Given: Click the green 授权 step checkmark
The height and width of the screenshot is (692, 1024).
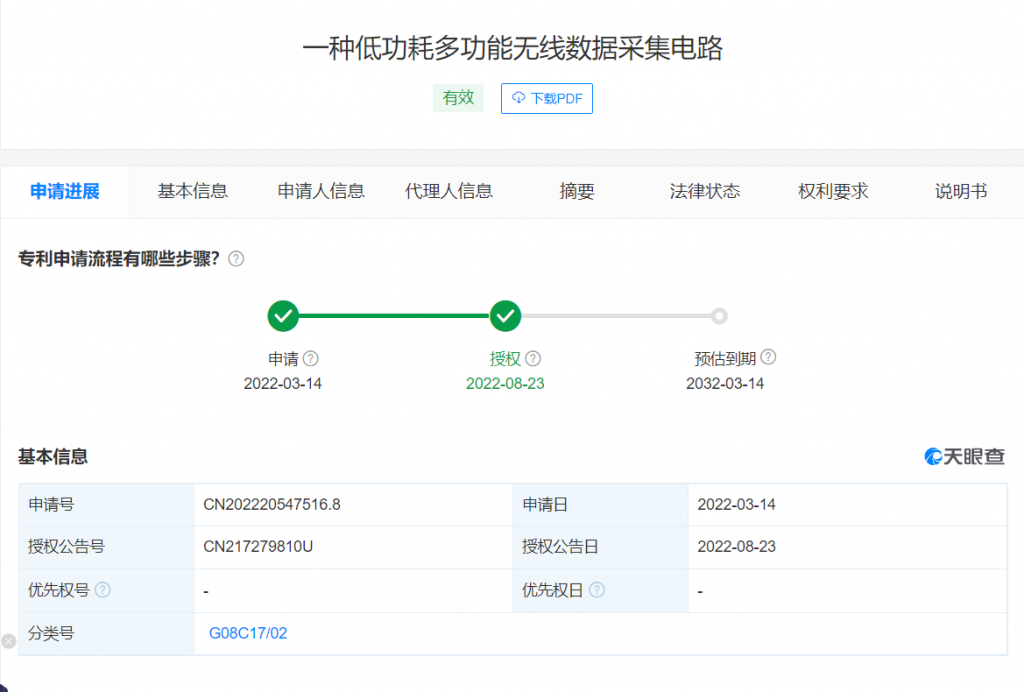Looking at the screenshot, I should pyautogui.click(x=505, y=316).
